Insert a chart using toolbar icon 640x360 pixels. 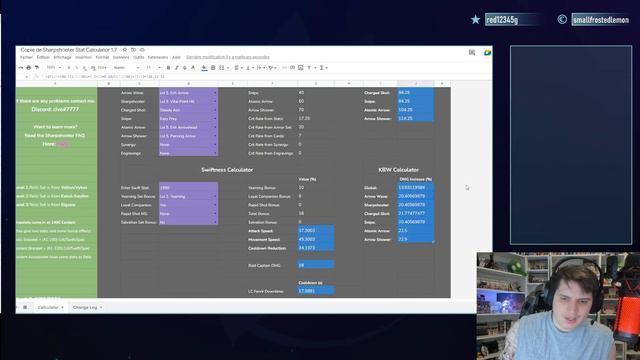click(301, 68)
